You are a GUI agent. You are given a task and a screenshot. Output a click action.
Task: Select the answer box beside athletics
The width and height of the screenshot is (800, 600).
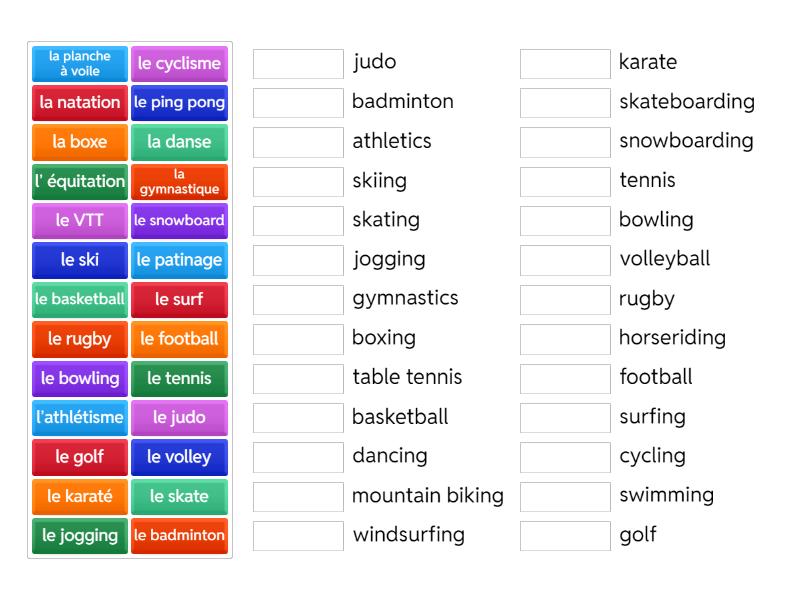coord(297,142)
